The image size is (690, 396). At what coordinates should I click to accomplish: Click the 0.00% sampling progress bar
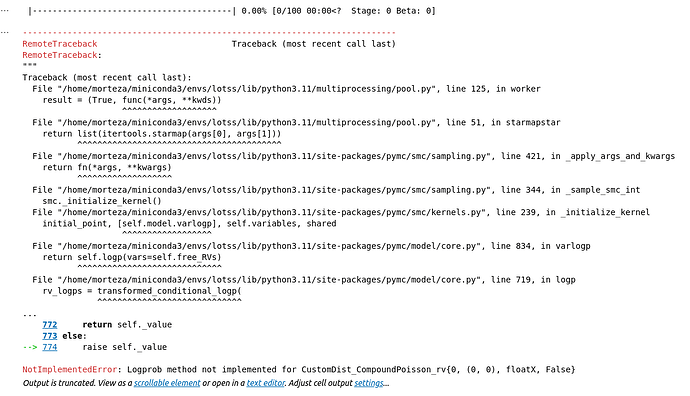132,11
